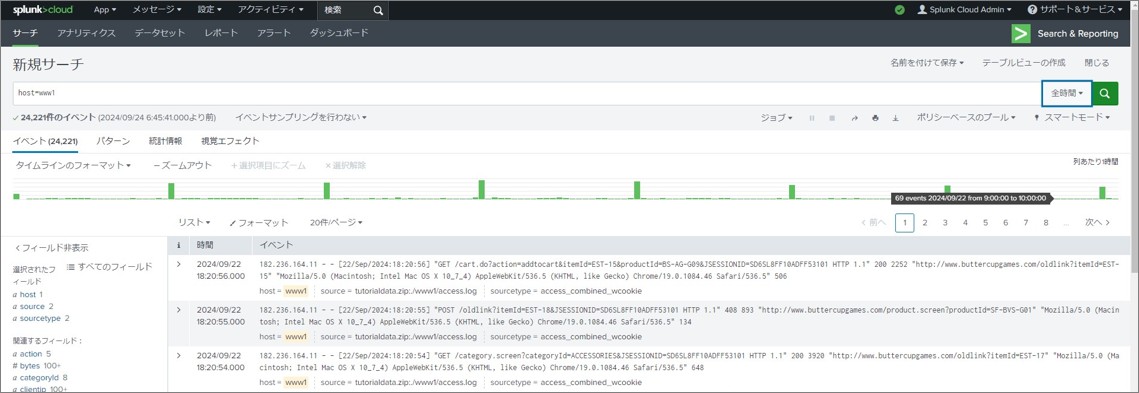Screen dimensions: 1139x393
Task: Open the メッセージ menu
Action: click(x=158, y=10)
